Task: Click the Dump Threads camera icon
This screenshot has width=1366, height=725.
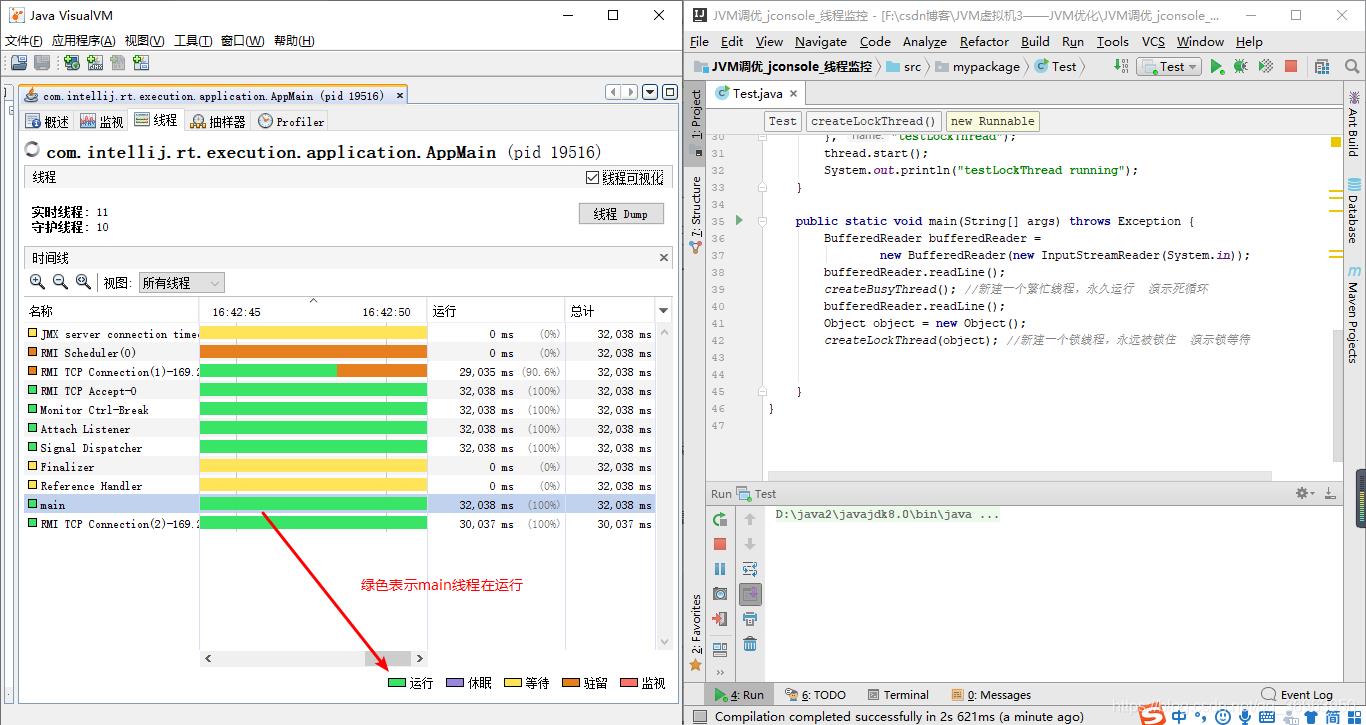Action: [x=720, y=594]
